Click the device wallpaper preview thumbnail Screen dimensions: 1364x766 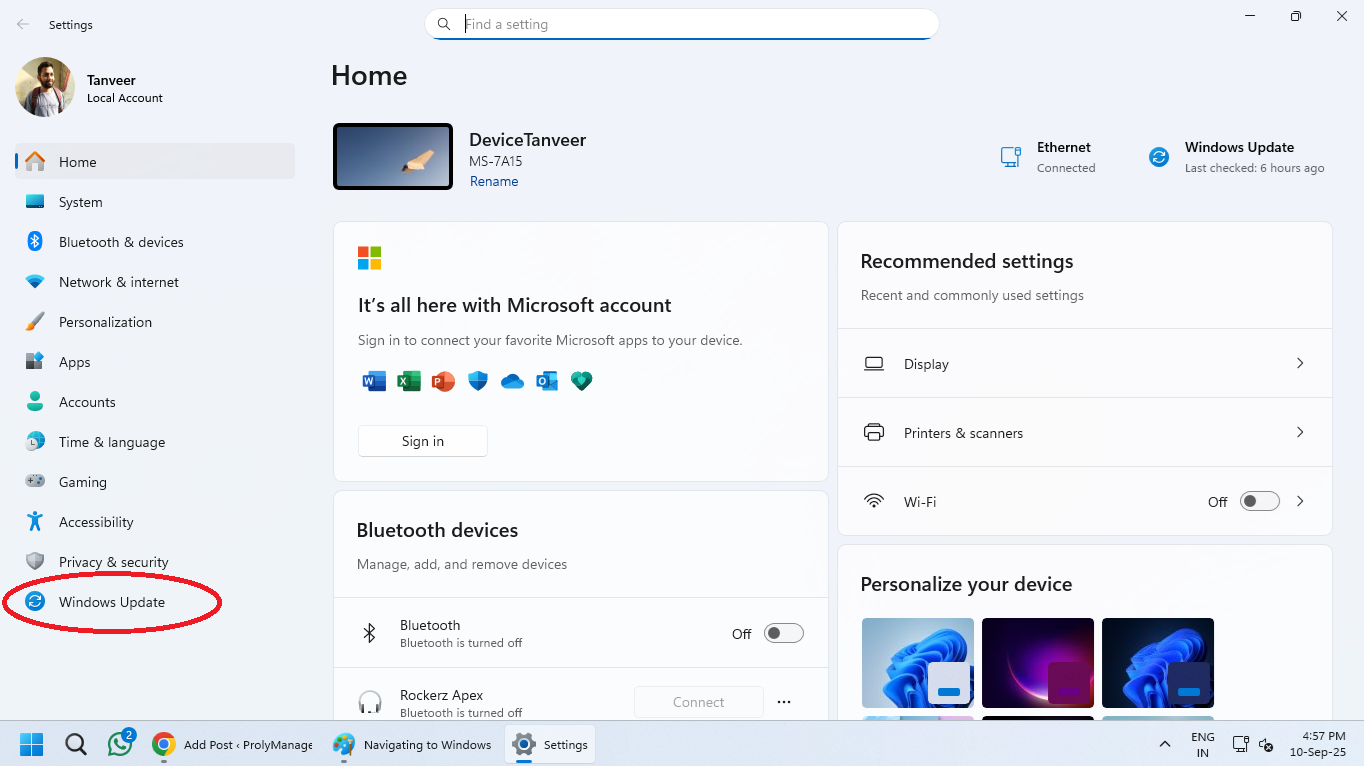(393, 157)
